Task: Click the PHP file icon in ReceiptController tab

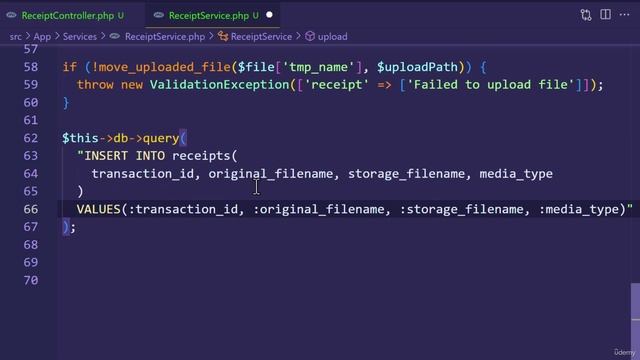Action: 11,16
